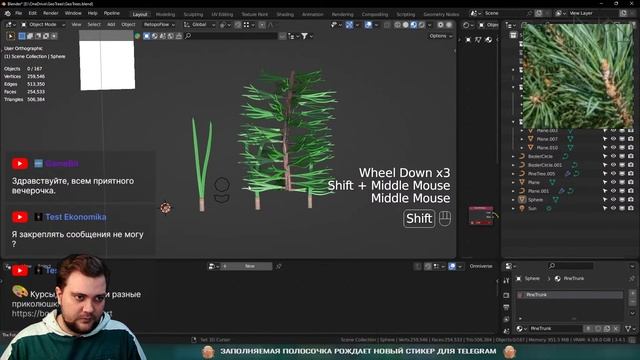Switch to solid shading mode
Image resolution: width=640 pixels, height=360 pixels.
click(405, 25)
